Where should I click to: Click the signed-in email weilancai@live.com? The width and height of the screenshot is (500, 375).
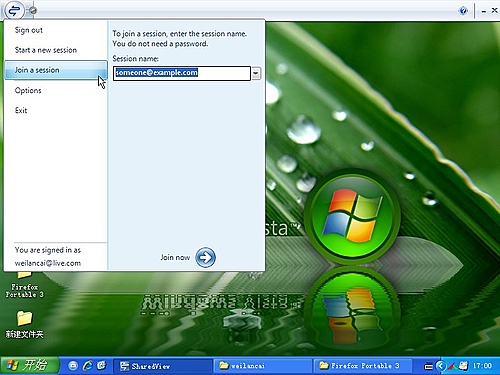(48, 263)
